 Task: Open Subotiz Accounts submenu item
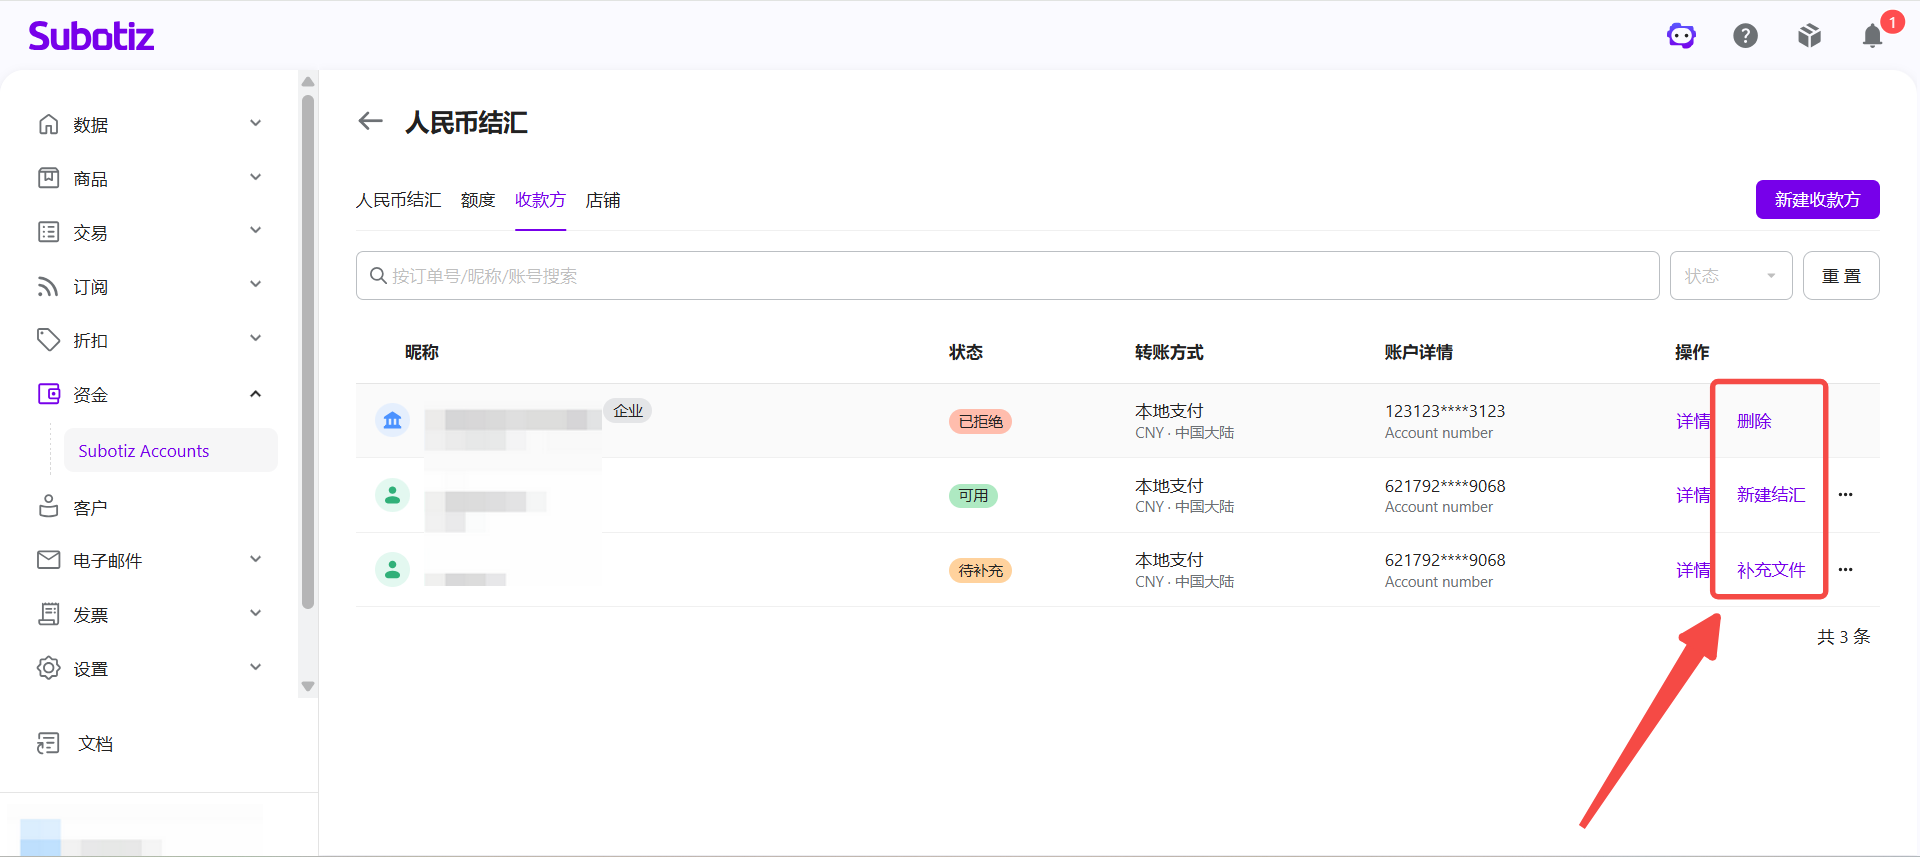point(171,450)
